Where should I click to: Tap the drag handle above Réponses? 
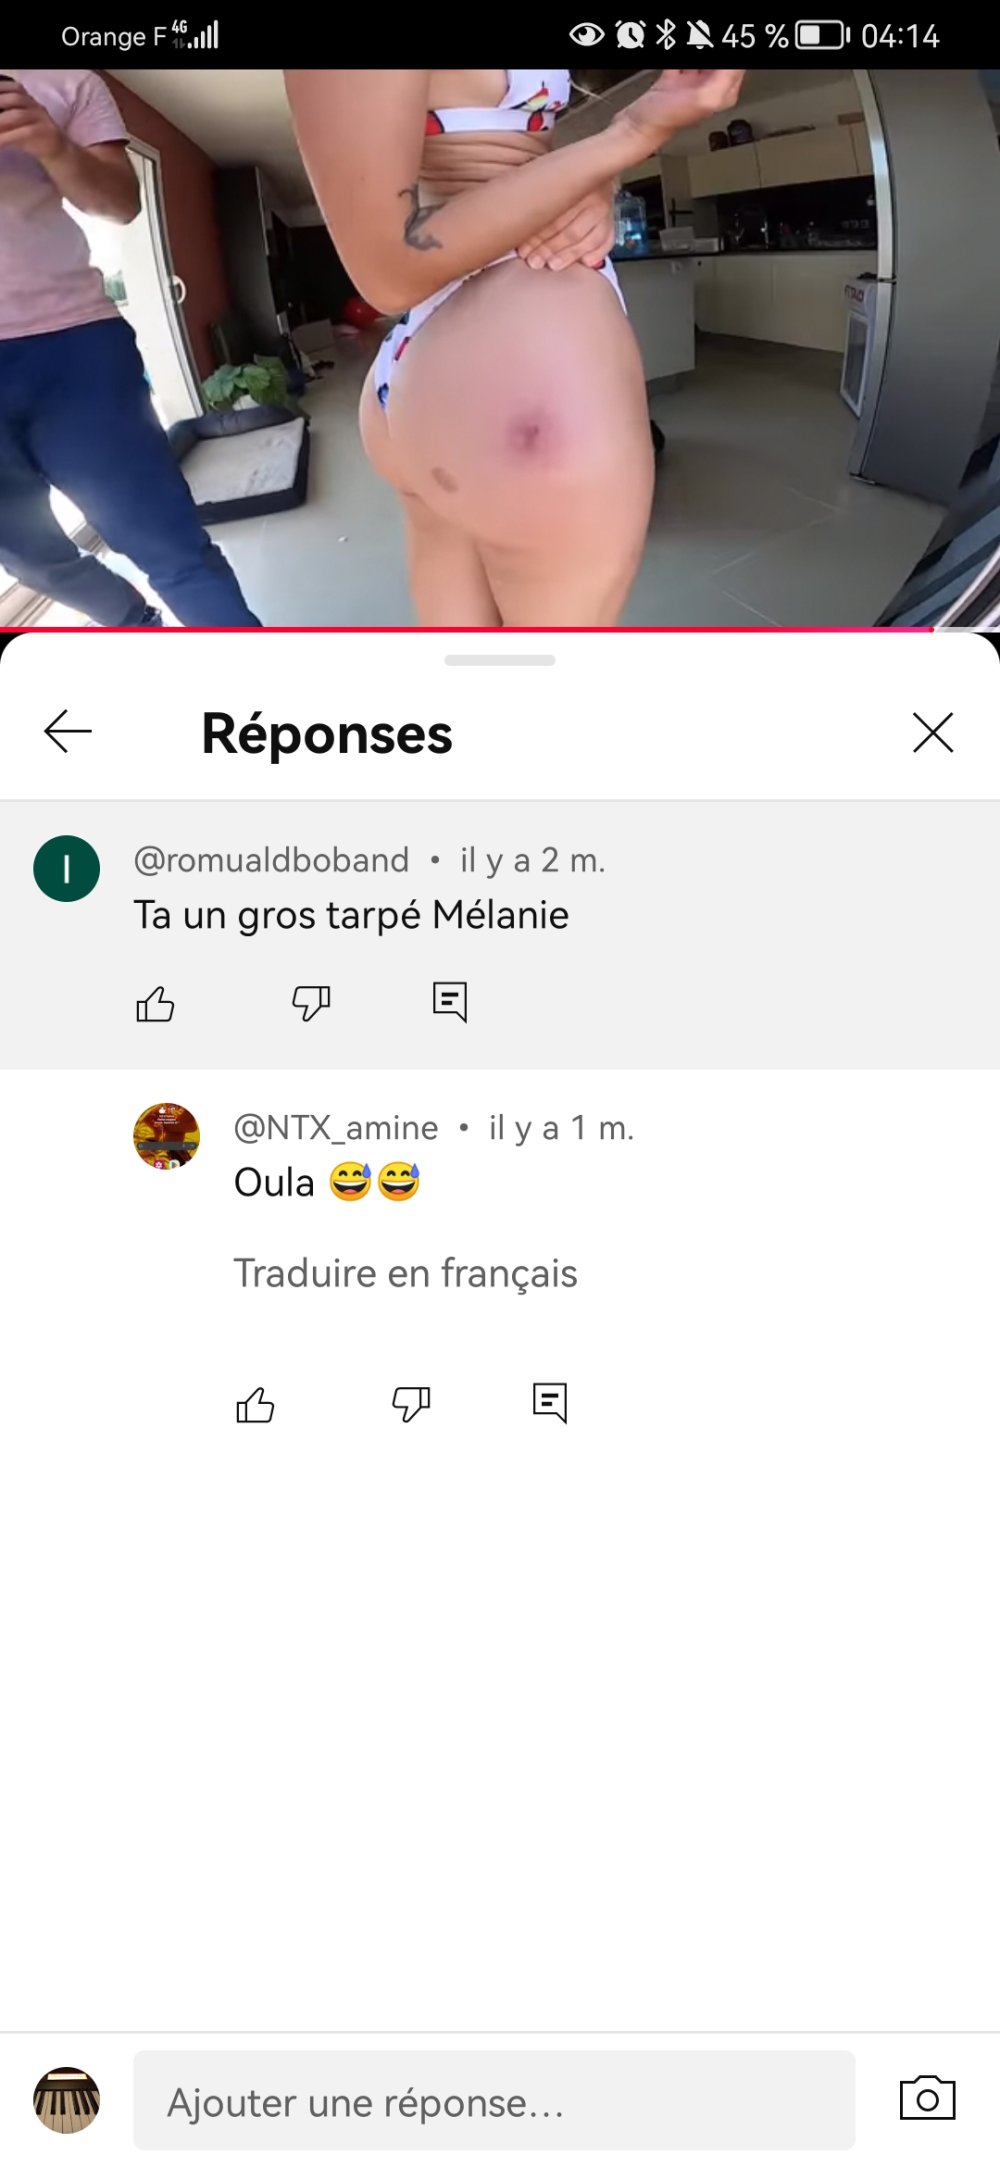[x=500, y=660]
